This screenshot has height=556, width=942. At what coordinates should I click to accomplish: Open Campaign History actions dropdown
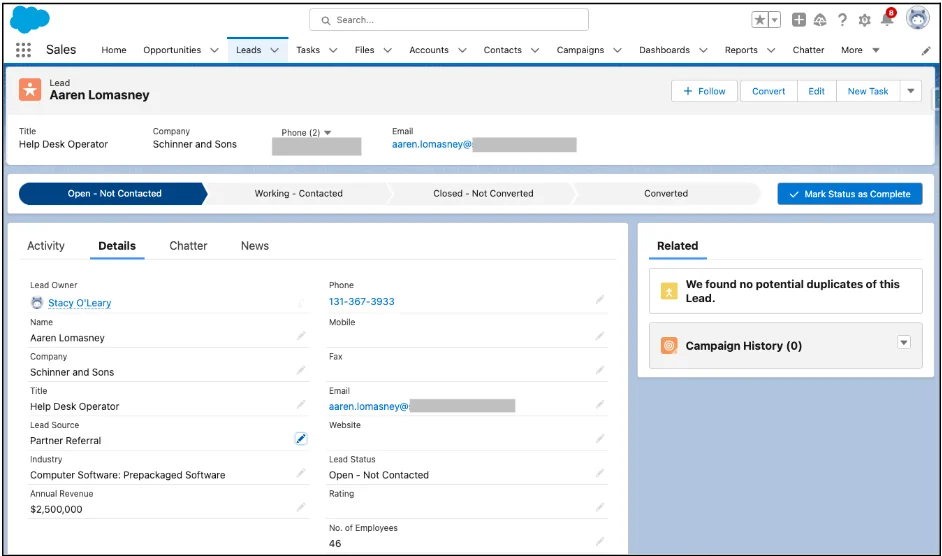[x=904, y=343]
